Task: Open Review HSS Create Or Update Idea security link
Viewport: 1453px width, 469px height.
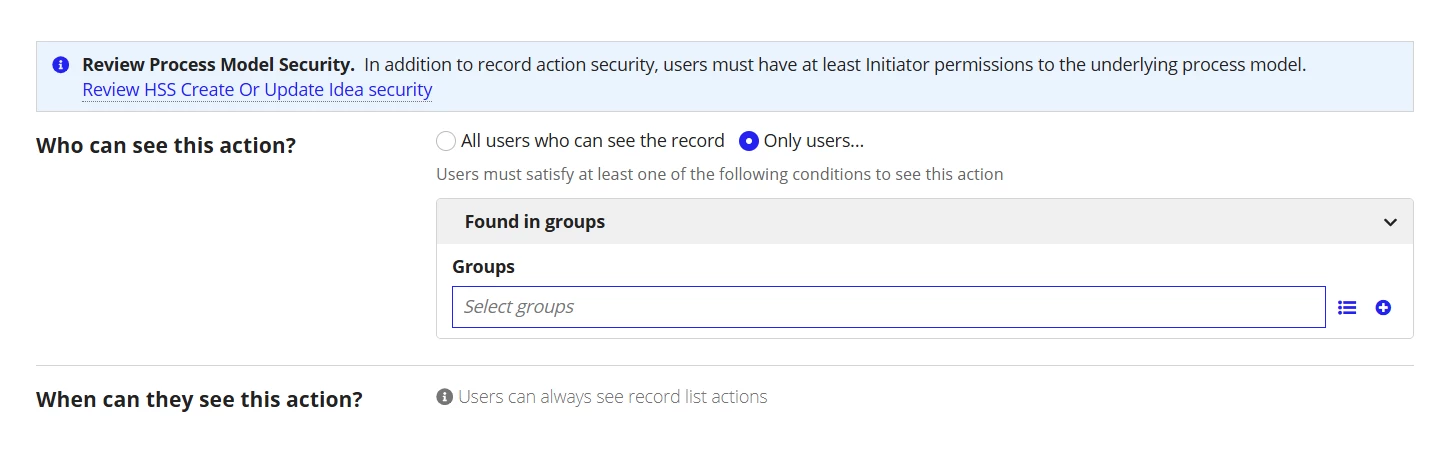Action: 257,90
